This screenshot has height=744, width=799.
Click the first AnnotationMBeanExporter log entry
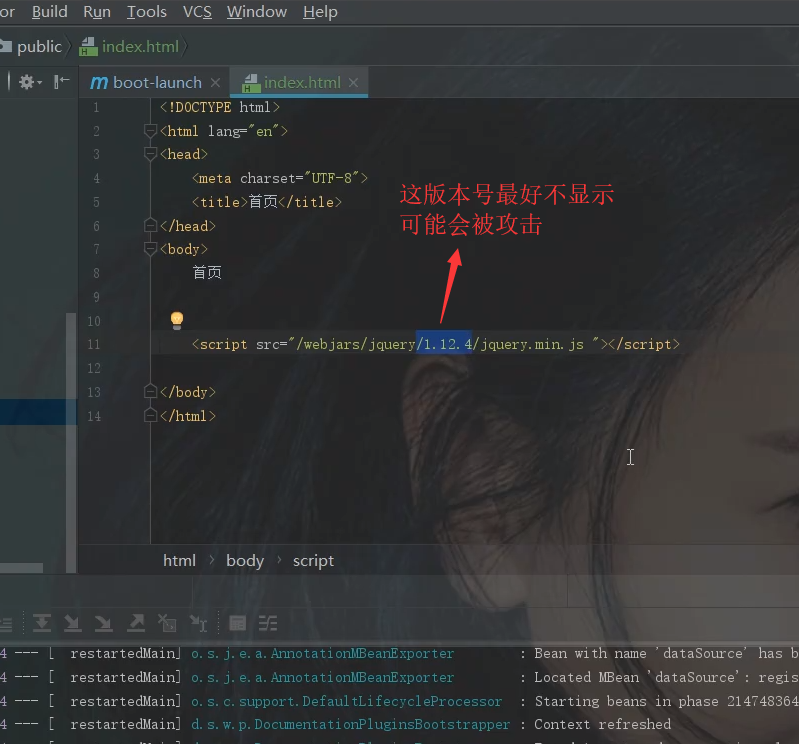[x=323, y=653]
